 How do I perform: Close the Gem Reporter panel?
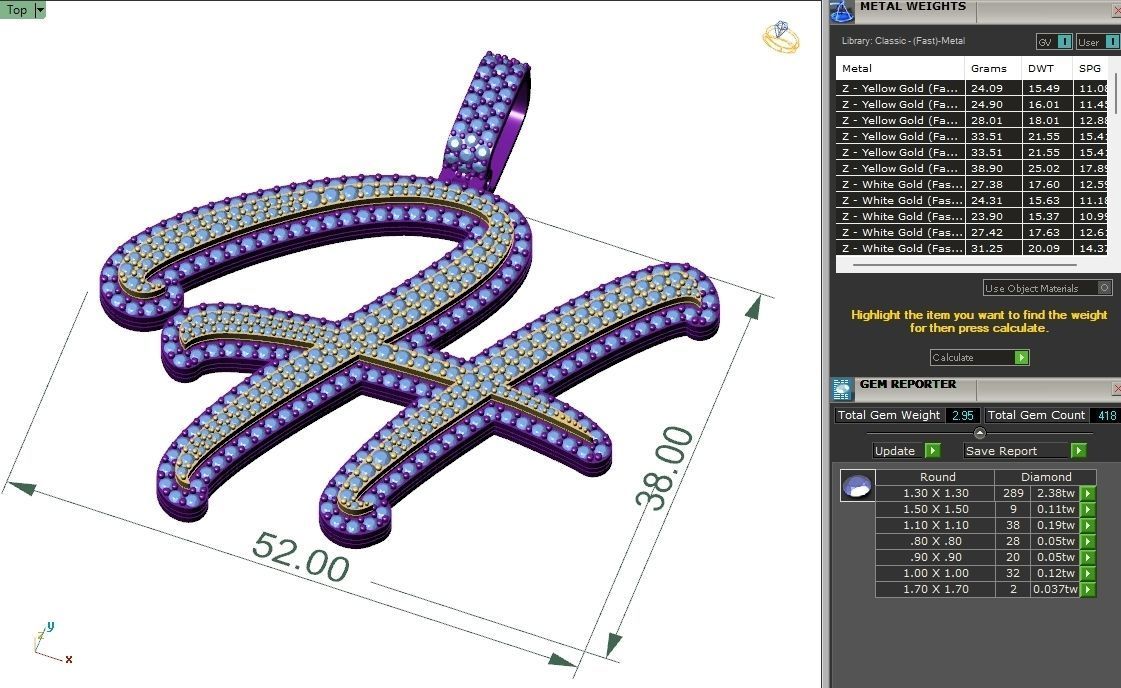click(x=1117, y=388)
